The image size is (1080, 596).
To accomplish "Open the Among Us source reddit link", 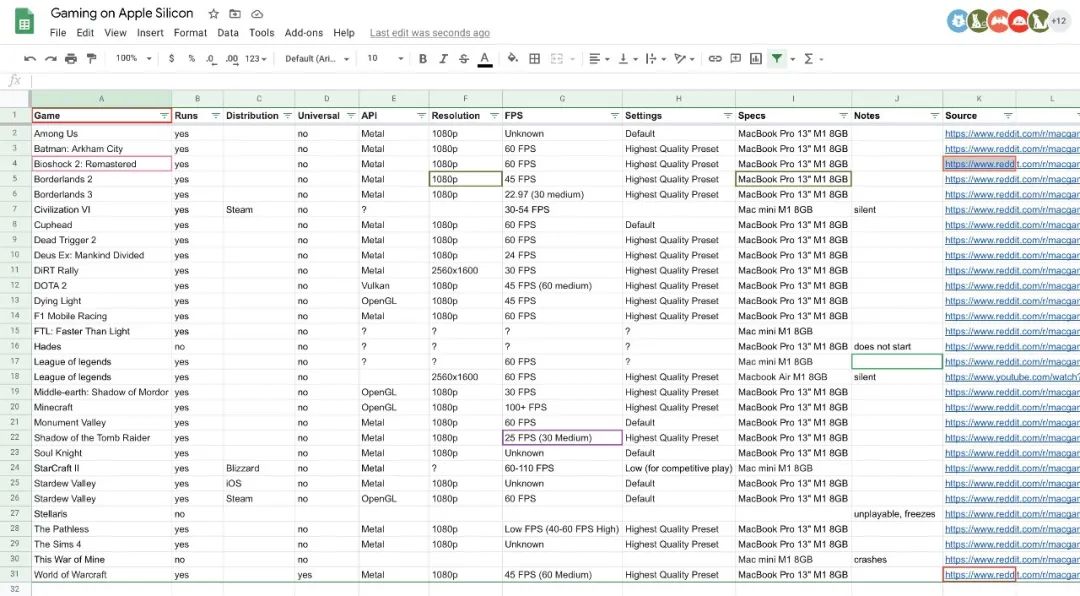I will coord(1012,134).
